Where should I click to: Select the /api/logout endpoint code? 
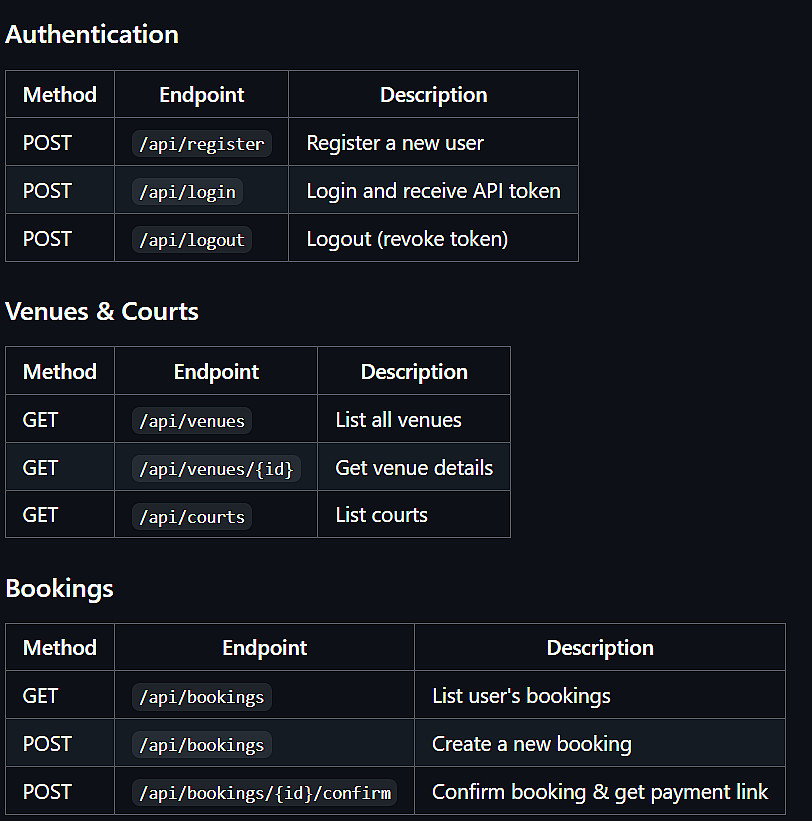click(191, 239)
